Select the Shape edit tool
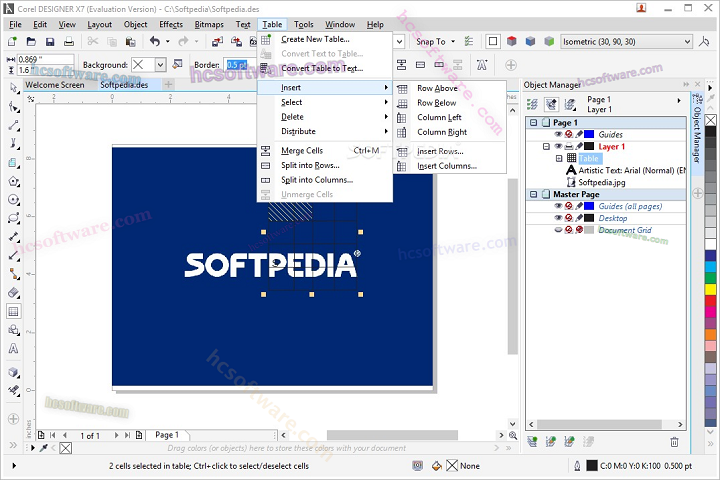 (14, 107)
